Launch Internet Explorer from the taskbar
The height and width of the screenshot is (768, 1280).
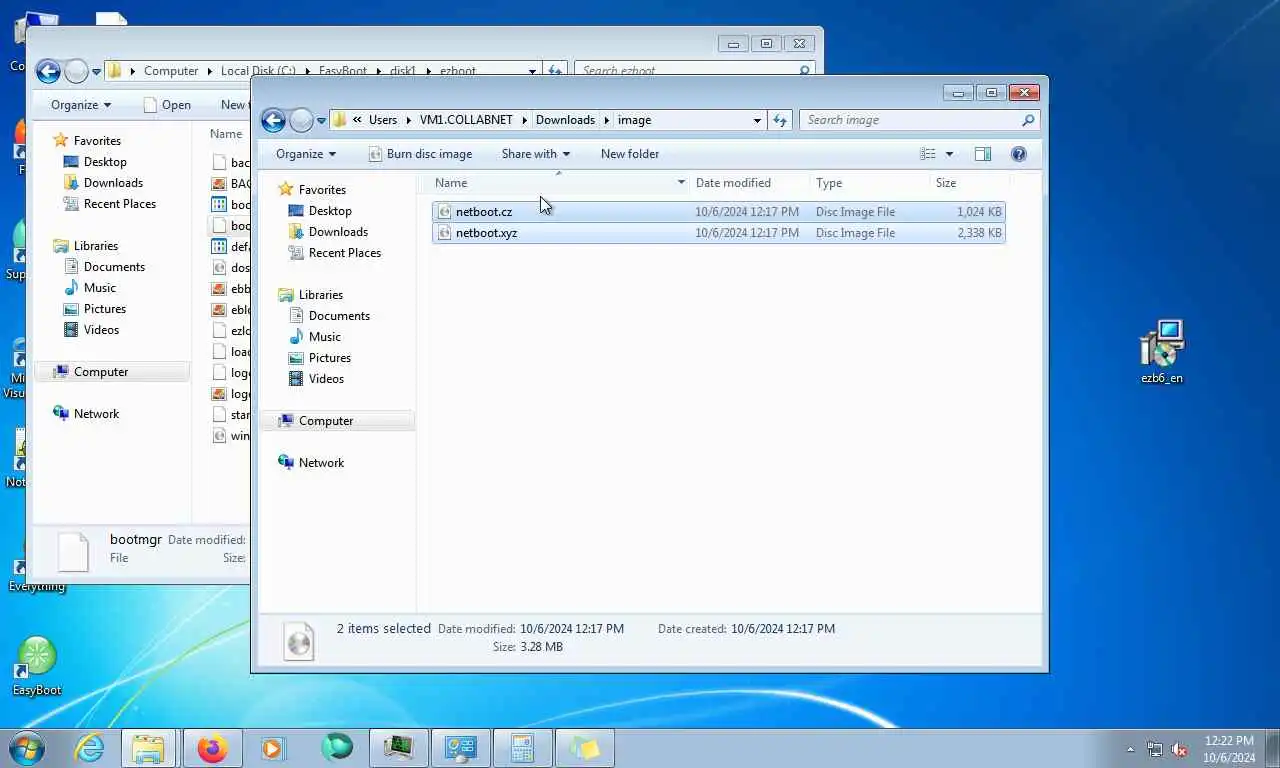click(90, 748)
